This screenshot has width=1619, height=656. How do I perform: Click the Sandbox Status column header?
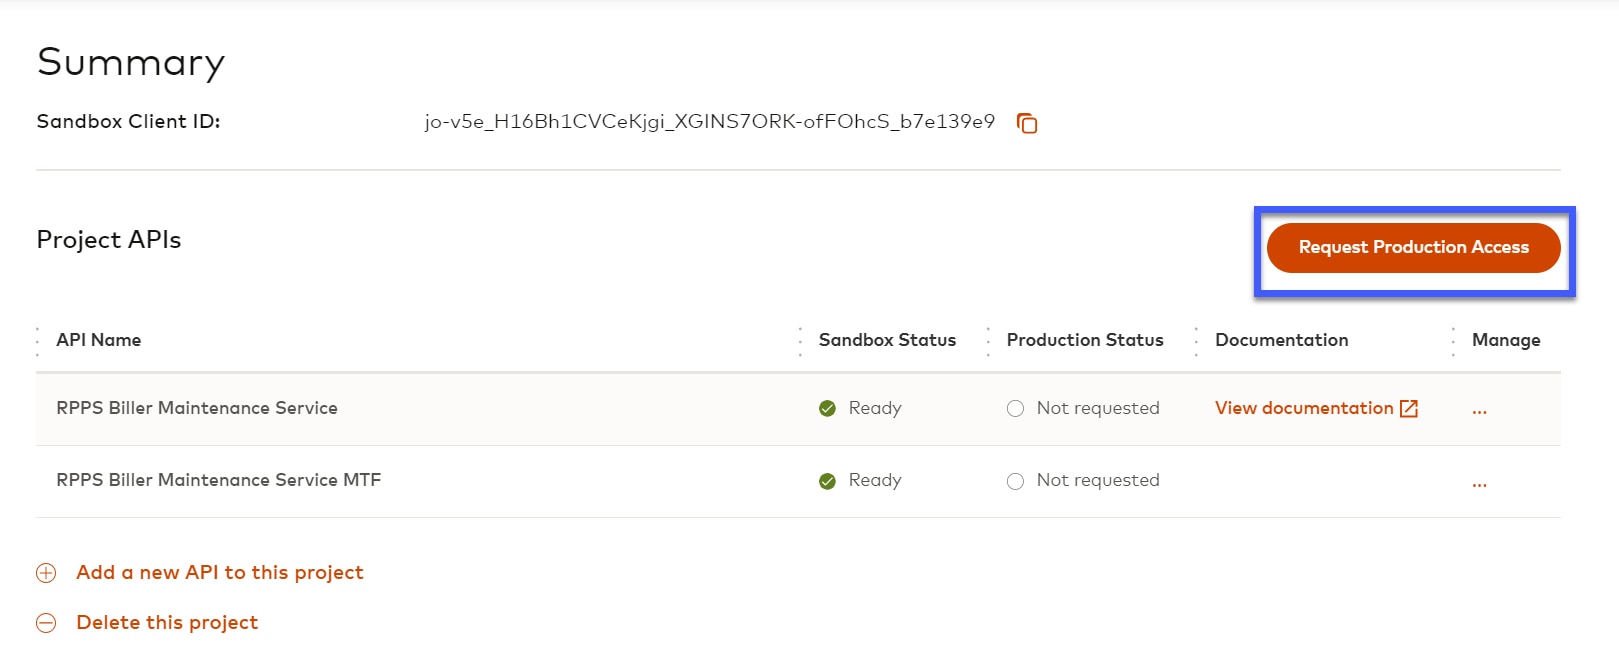pos(887,340)
